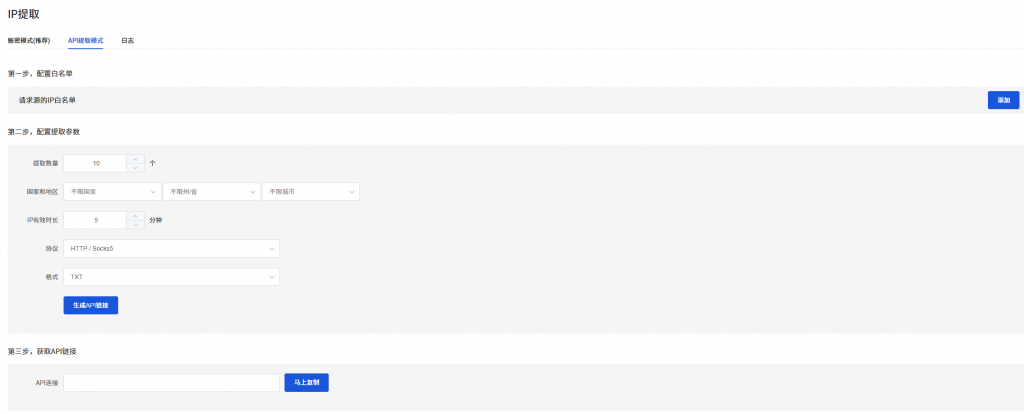Click the 添加 whitelist button
This screenshot has height=414, width=1024.
pyautogui.click(x=1003, y=100)
